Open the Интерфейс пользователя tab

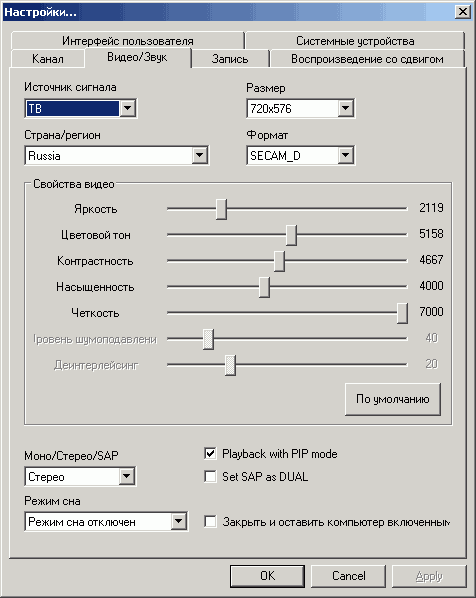[x=128, y=40]
